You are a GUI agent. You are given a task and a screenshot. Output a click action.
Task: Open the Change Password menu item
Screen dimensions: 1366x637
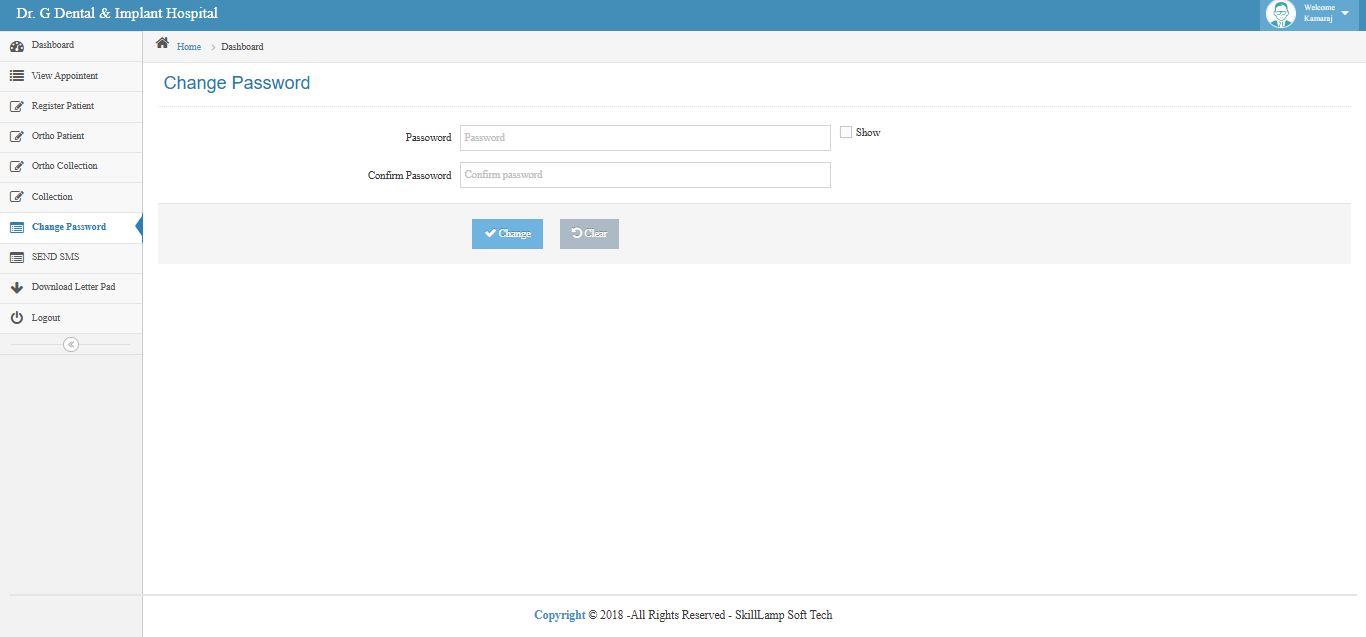[x=68, y=227]
